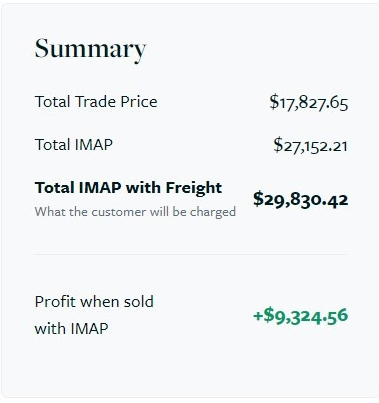Click the bold $29,830.42 amount

[301, 199]
